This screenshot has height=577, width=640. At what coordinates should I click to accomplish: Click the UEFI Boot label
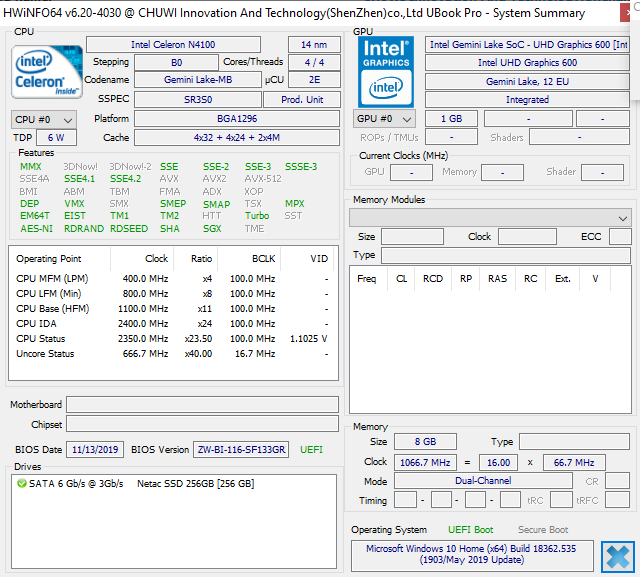470,530
